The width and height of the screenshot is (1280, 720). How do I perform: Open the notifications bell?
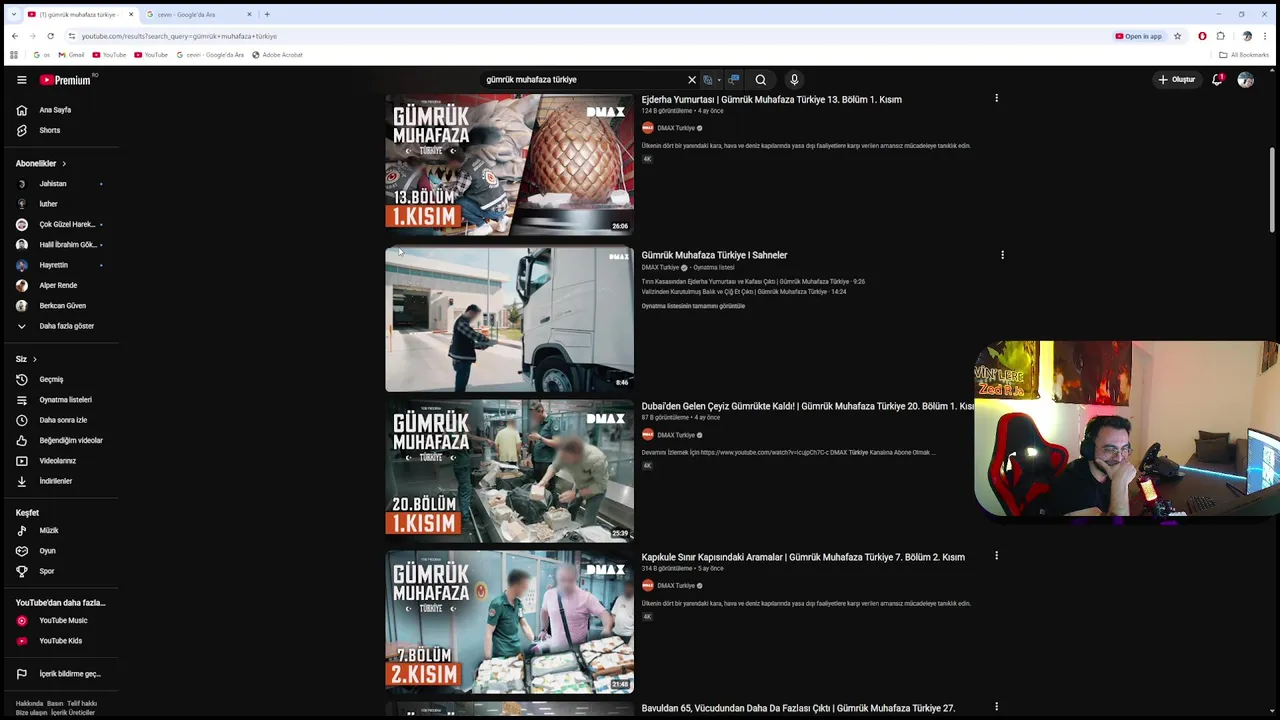click(1217, 80)
